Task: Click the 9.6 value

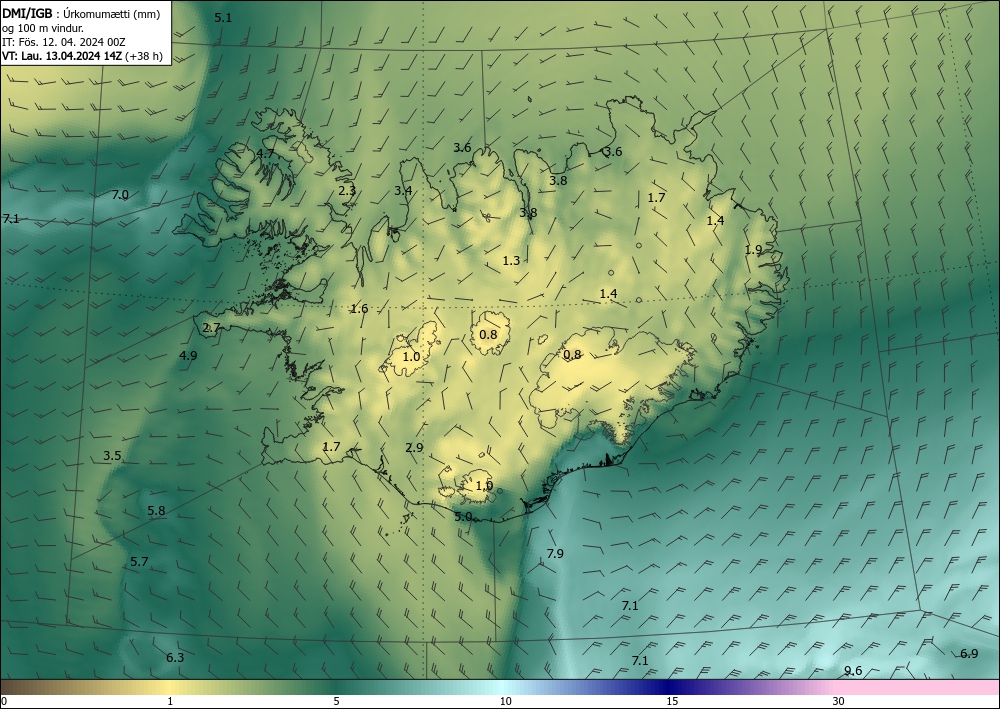Action: pyautogui.click(x=853, y=671)
